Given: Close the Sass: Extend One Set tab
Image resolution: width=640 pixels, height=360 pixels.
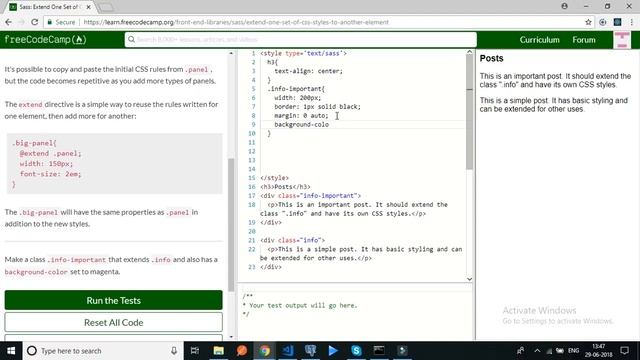Looking at the screenshot, I should [x=89, y=7].
